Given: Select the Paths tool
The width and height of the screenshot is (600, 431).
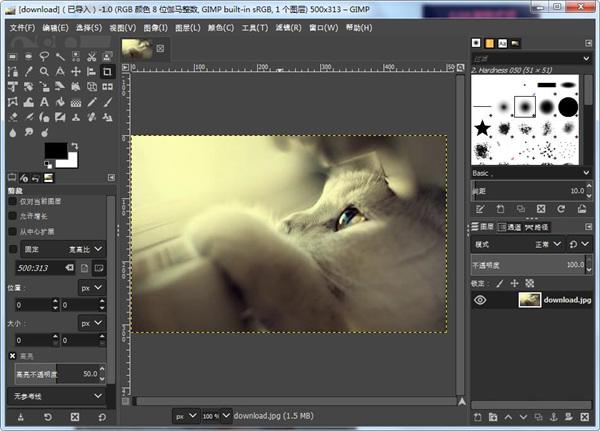Looking at the screenshot, I should coord(13,72).
